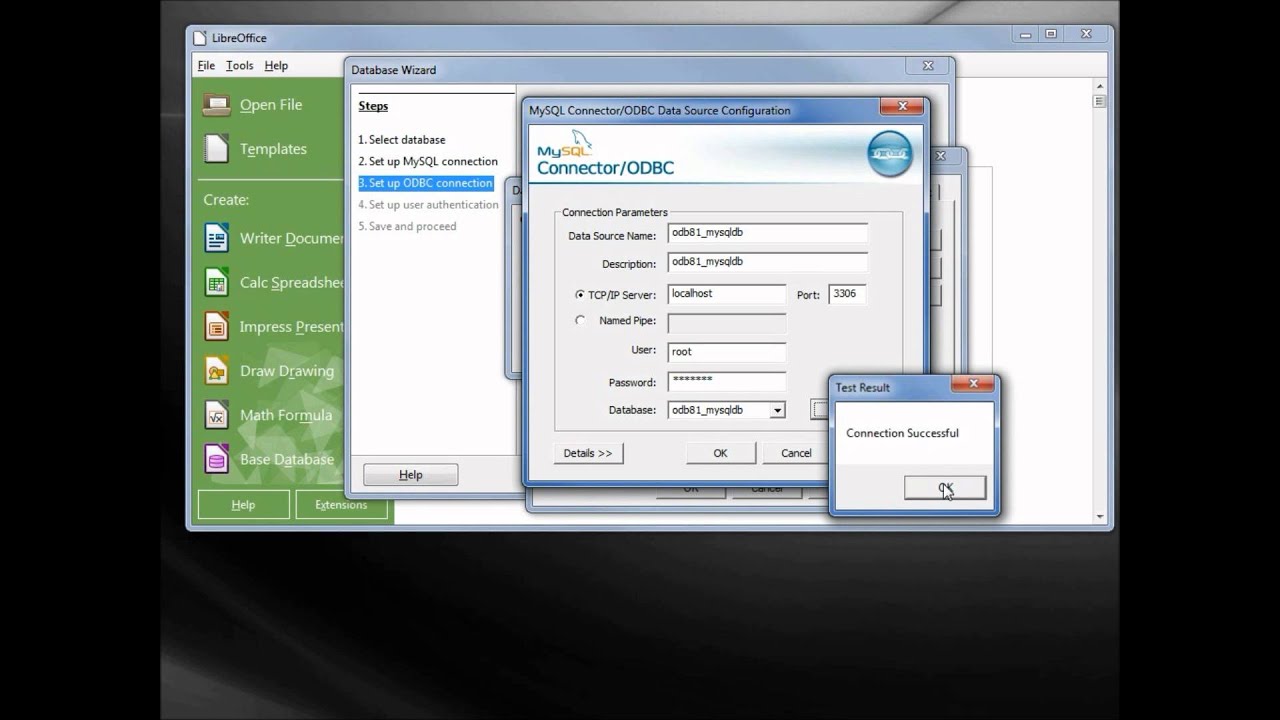Click the Open File label
The image size is (1280, 720).
point(271,105)
